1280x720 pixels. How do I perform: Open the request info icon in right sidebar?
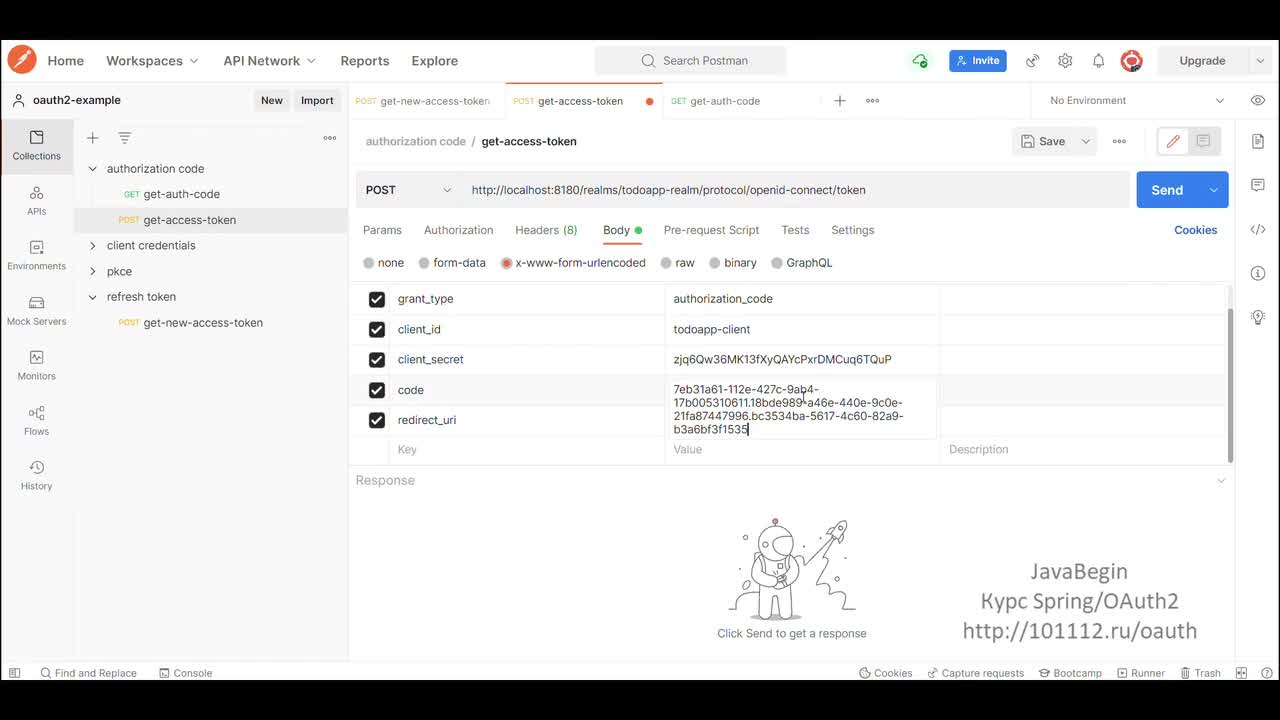click(x=1258, y=273)
